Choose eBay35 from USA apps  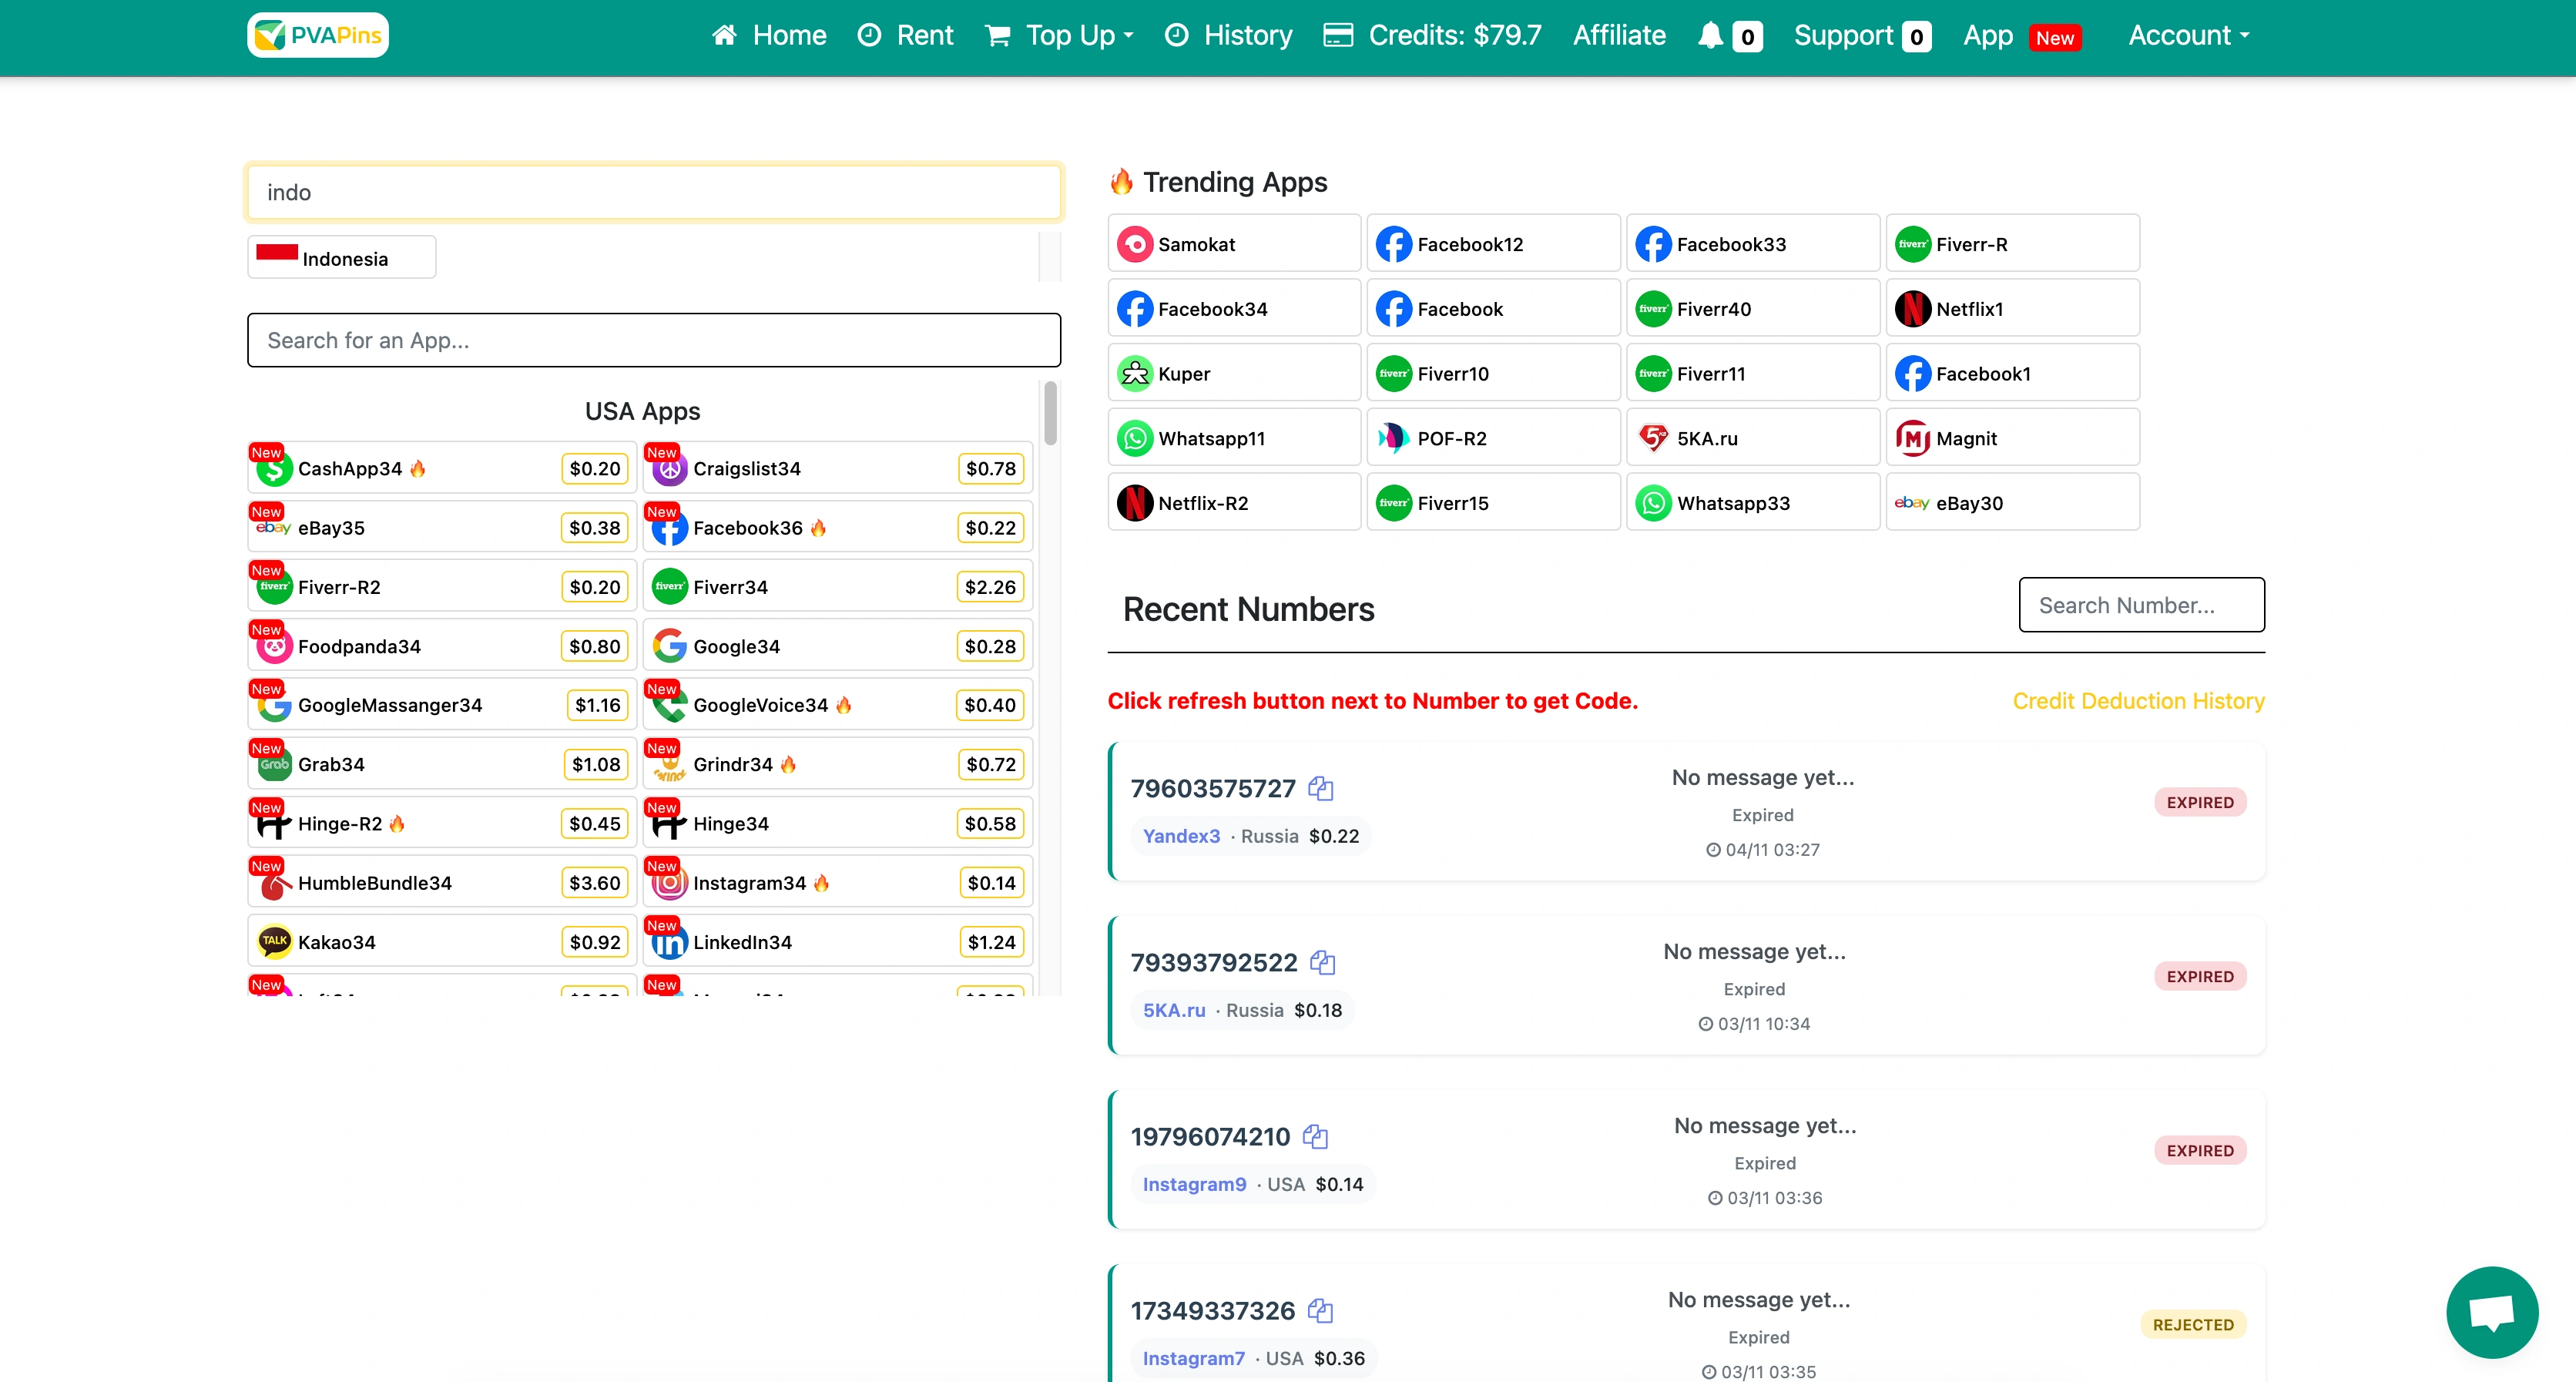(x=442, y=527)
